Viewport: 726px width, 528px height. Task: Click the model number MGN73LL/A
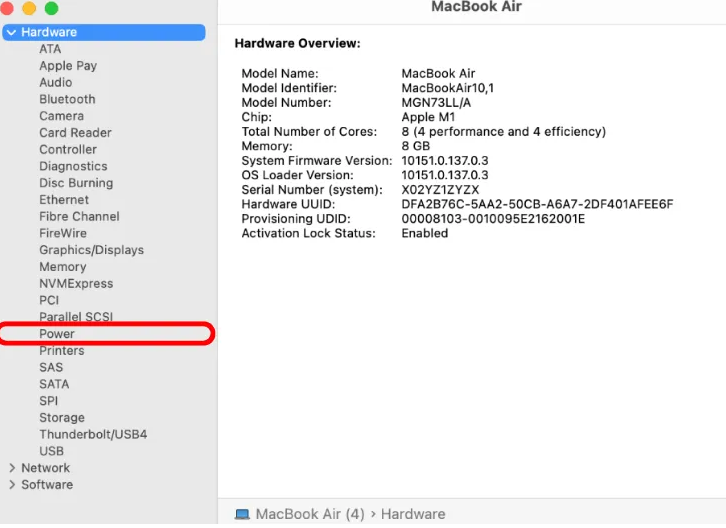[436, 103]
